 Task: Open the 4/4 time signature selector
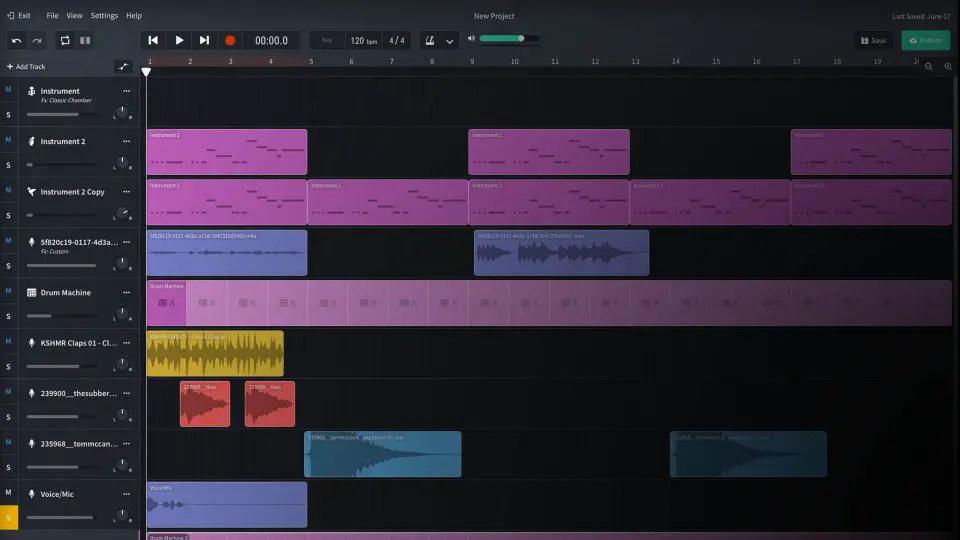tap(397, 40)
